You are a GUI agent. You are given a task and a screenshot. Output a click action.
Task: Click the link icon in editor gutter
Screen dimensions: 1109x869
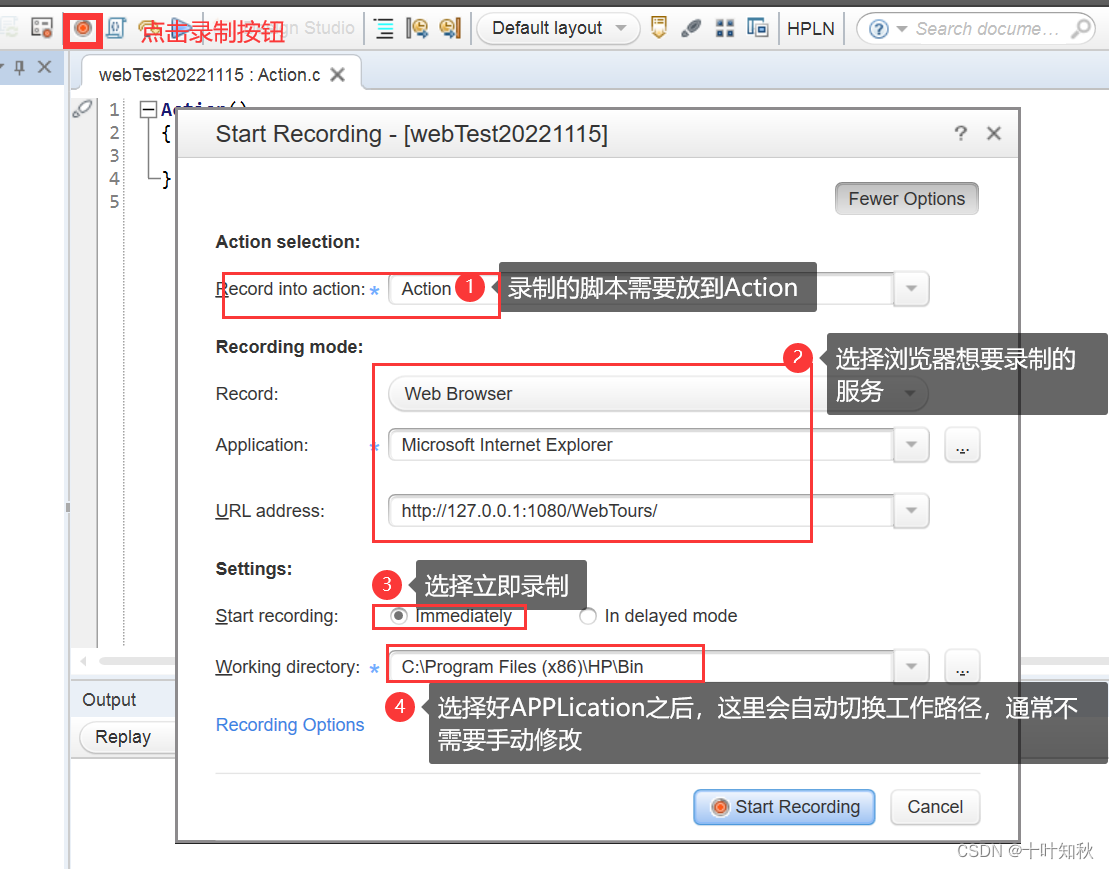pos(83,109)
